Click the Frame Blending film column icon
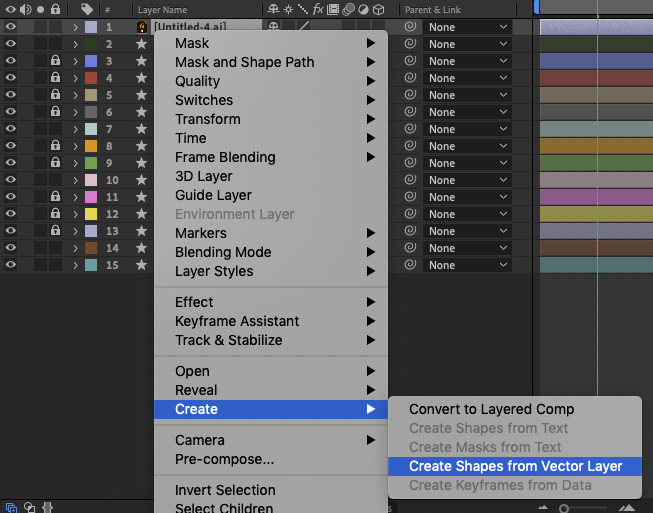Image resolution: width=653 pixels, height=513 pixels. point(332,9)
